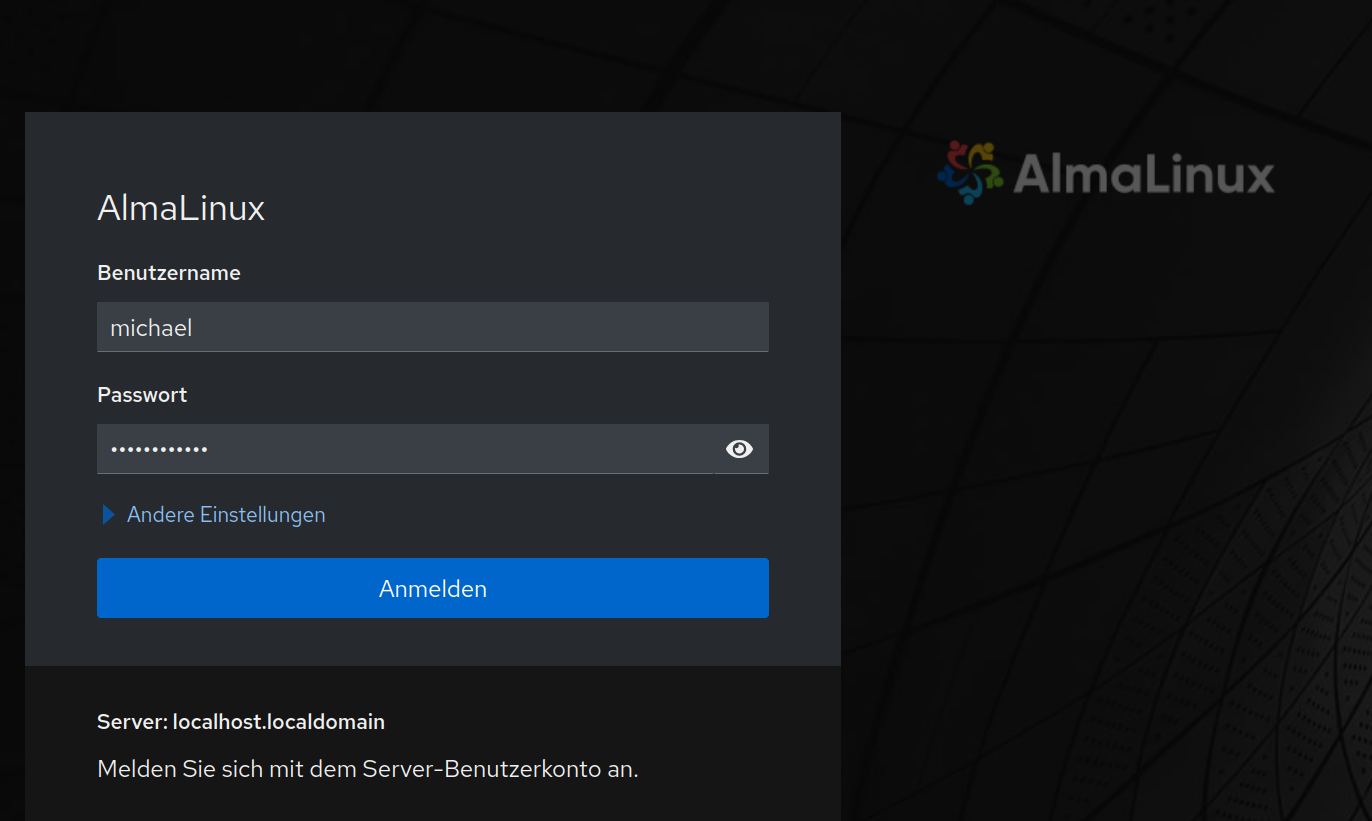Open advanced options via 'Andere Einstellungen' link
This screenshot has width=1372, height=821.
coord(225,514)
